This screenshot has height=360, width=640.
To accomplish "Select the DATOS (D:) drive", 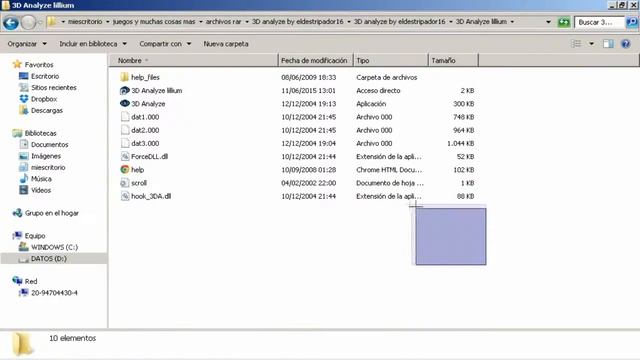I will click(x=49, y=259).
